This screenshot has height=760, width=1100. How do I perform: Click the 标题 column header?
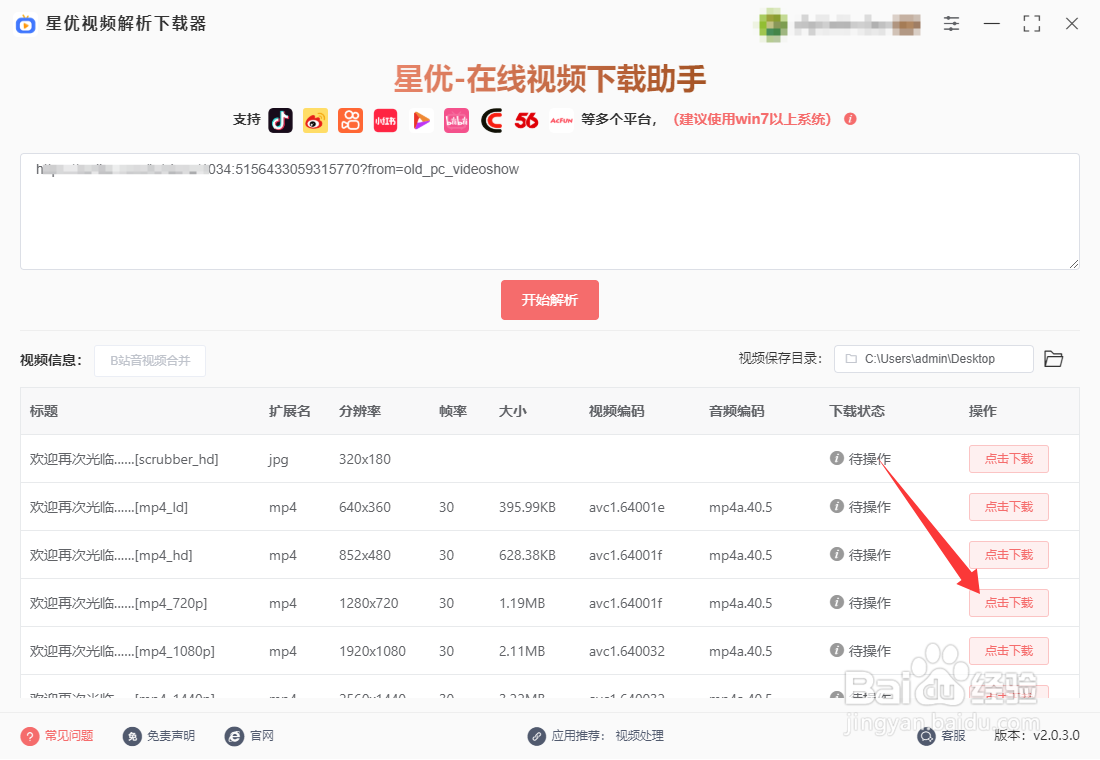pyautogui.click(x=43, y=411)
